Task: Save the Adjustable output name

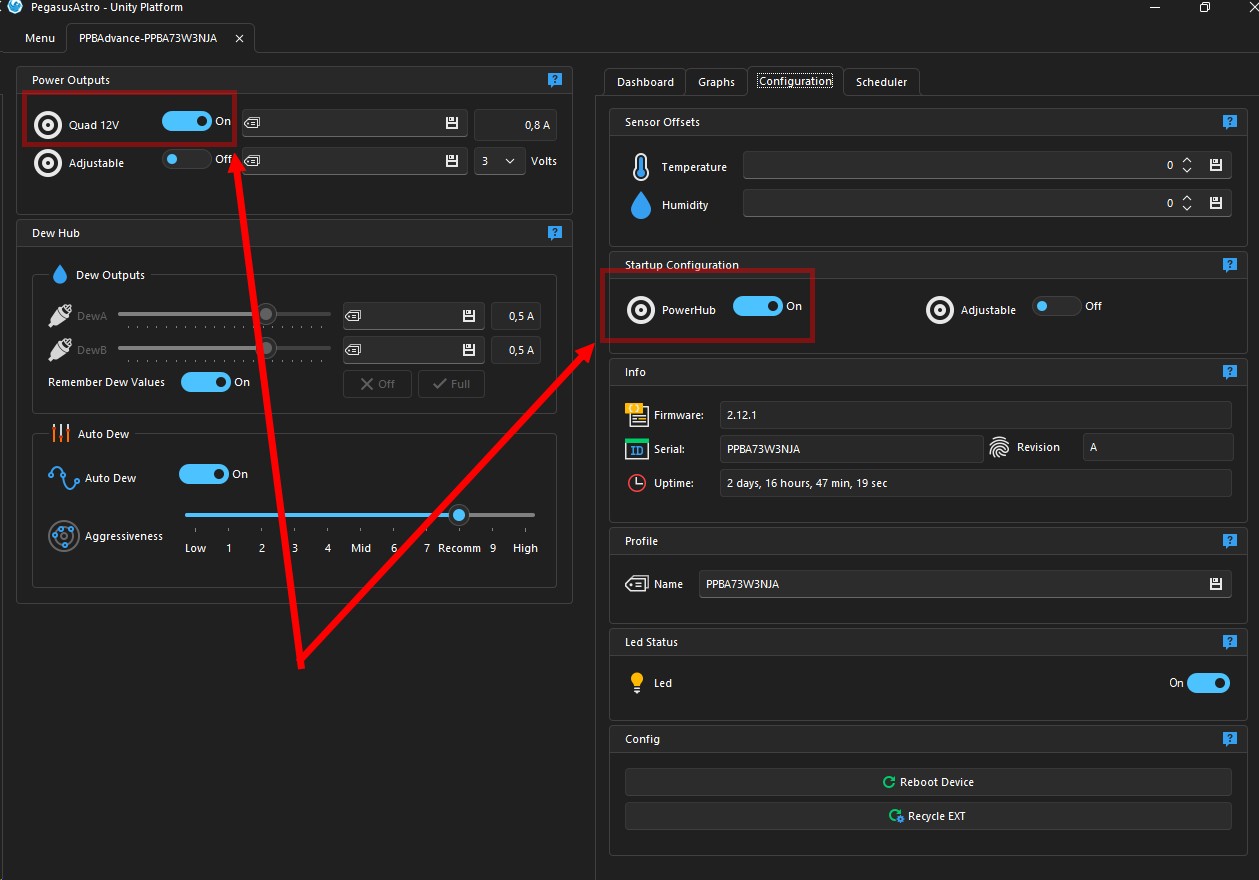Action: tap(452, 161)
